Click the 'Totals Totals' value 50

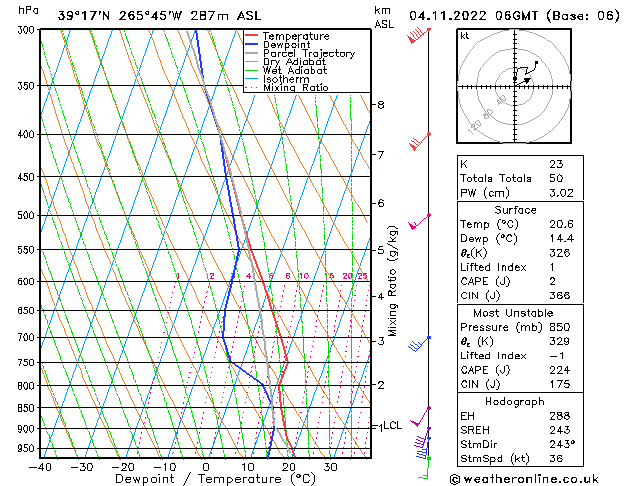(x=556, y=178)
